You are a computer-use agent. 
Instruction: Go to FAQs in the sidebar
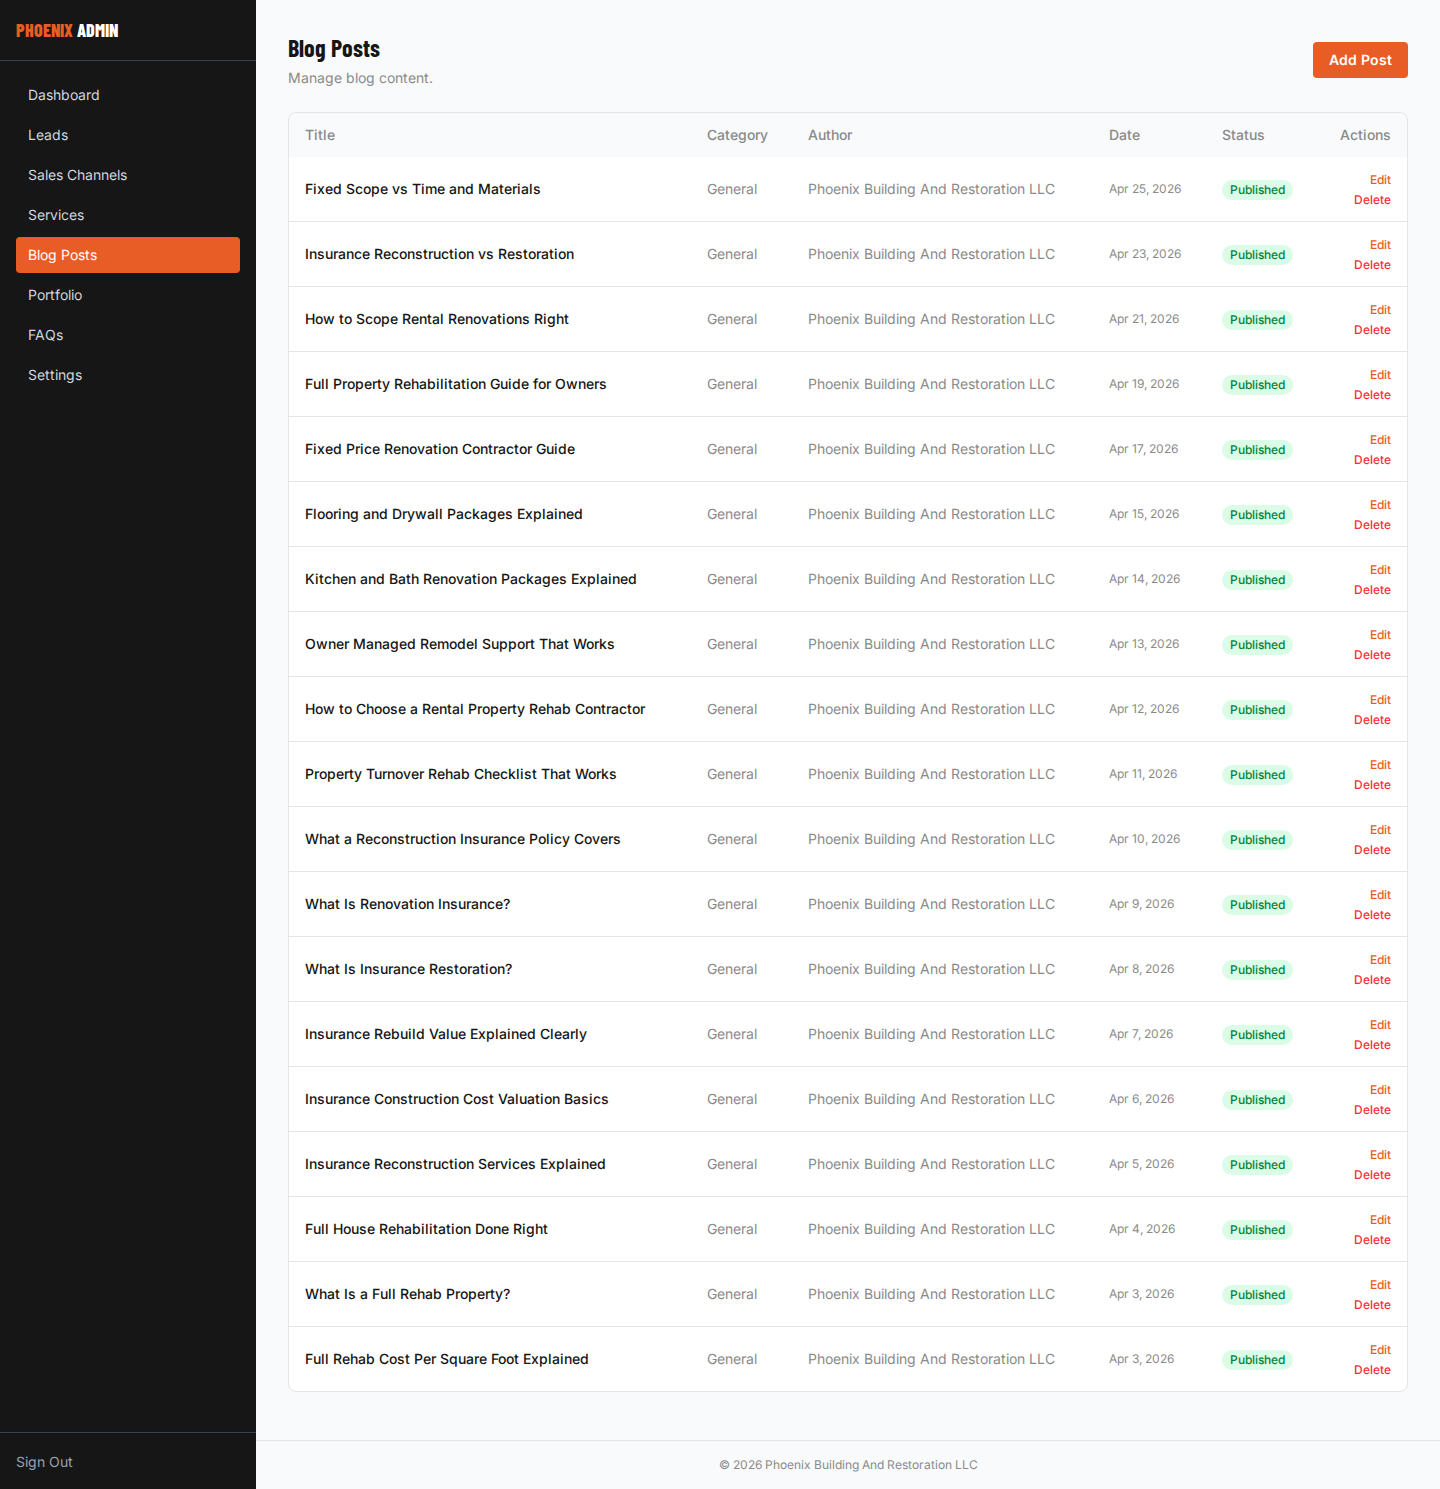[x=128, y=335]
